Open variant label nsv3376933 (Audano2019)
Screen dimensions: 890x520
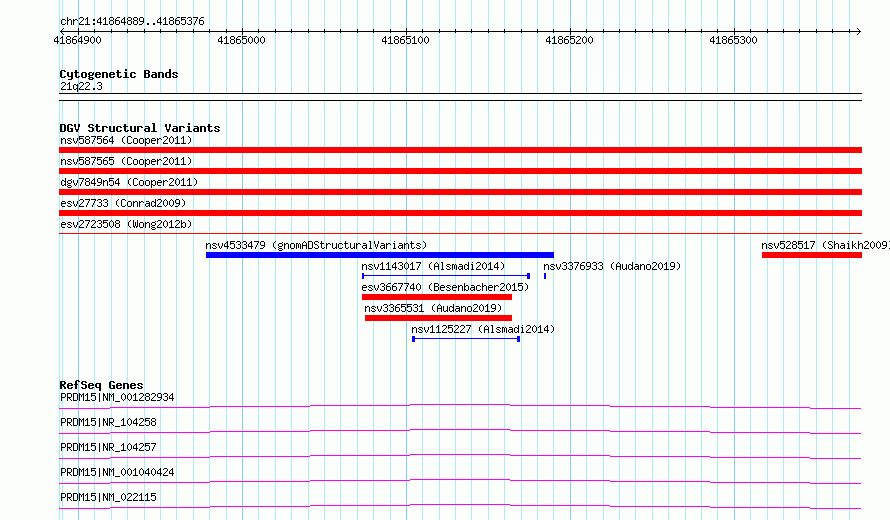612,266
